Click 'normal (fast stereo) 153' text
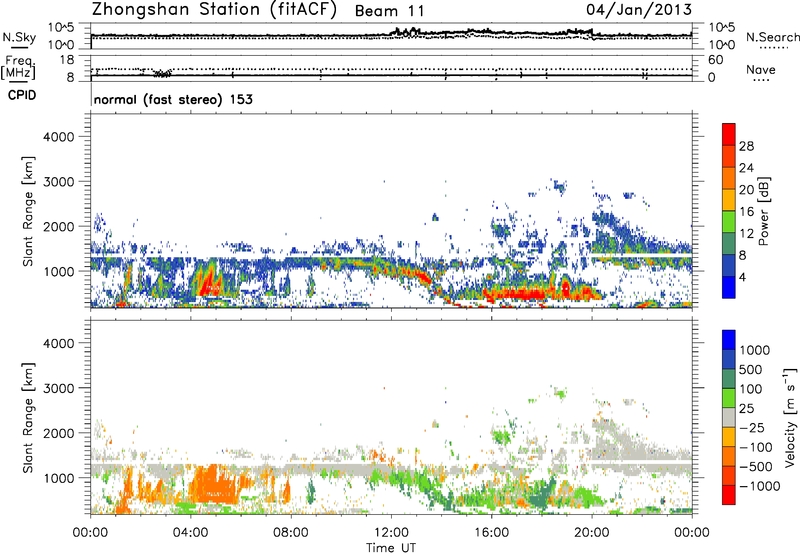Image resolution: width=800 pixels, height=554 pixels. pos(173,99)
